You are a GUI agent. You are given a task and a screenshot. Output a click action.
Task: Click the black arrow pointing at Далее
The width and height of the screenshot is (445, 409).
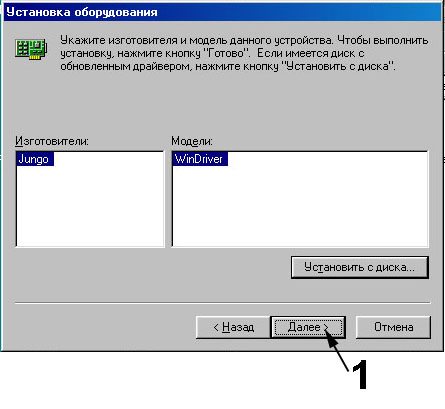[337, 349]
